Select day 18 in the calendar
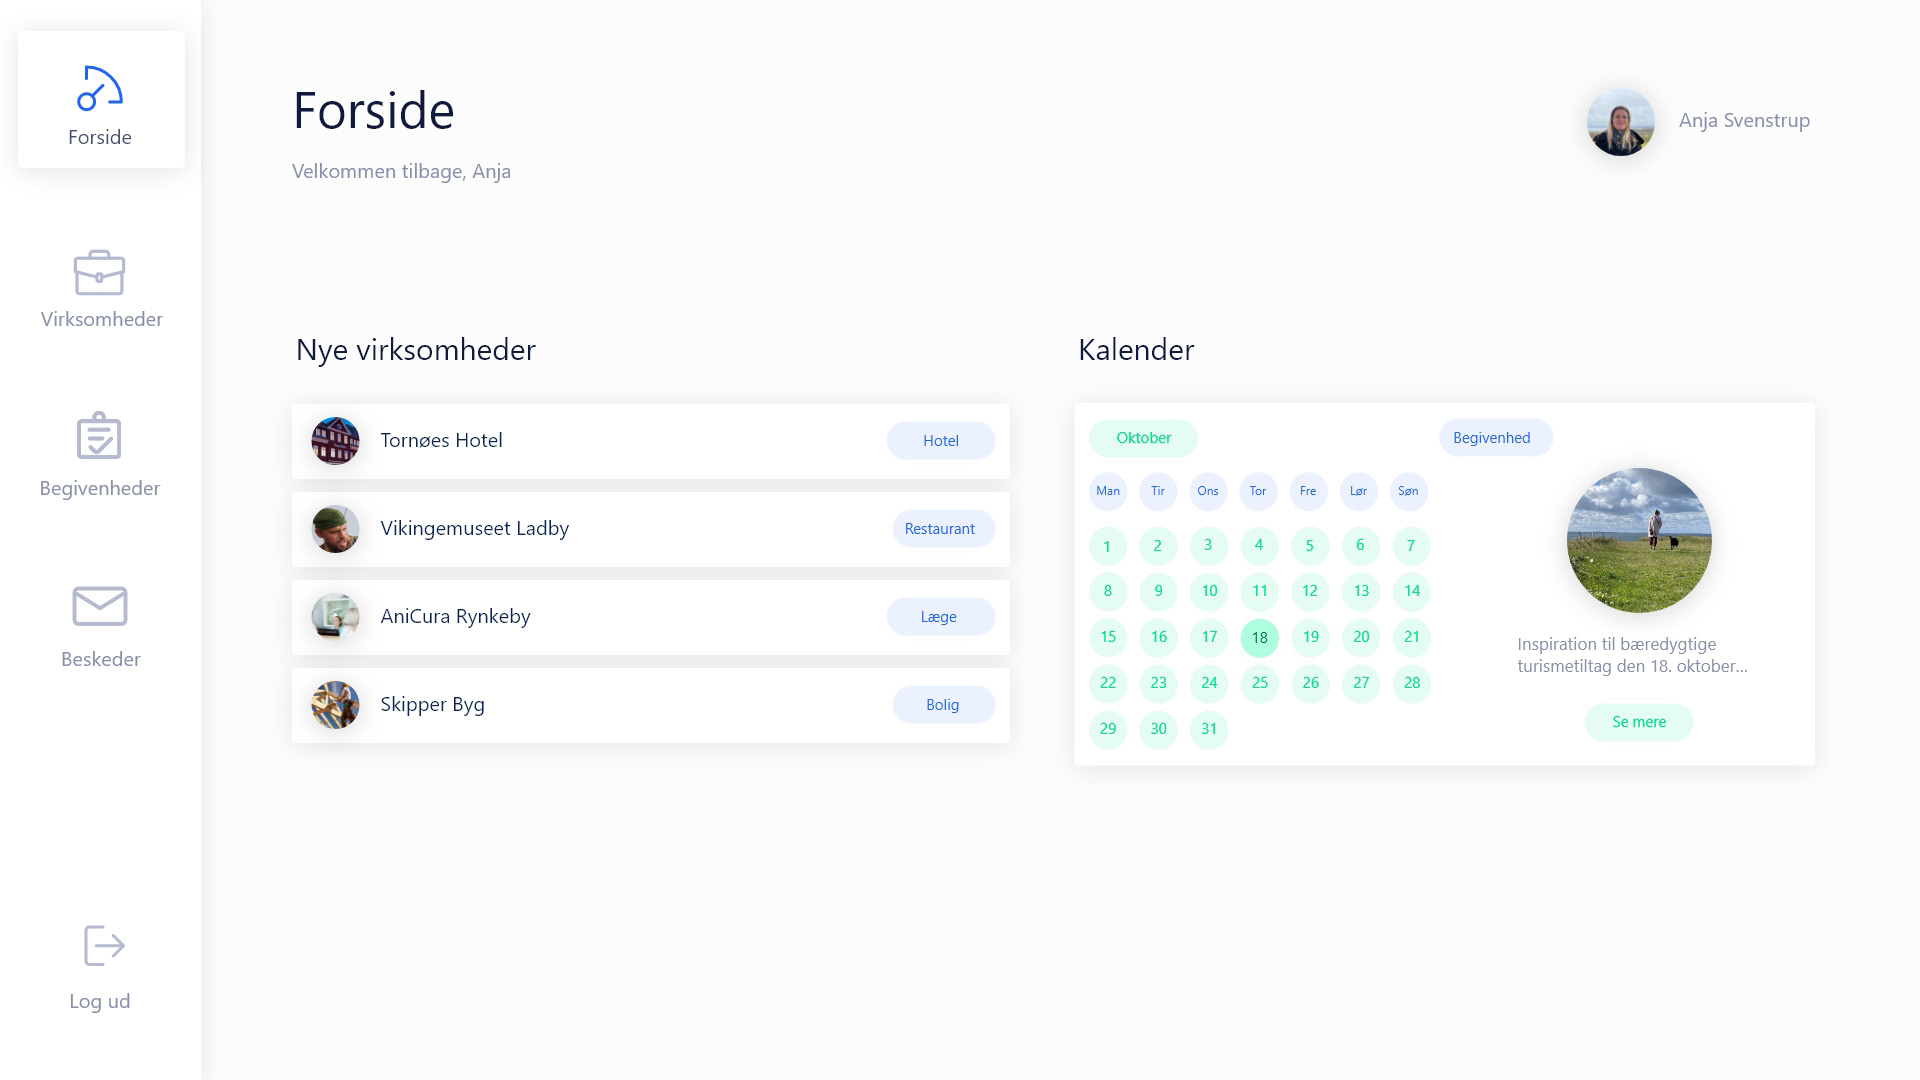This screenshot has width=1920, height=1080. point(1259,638)
